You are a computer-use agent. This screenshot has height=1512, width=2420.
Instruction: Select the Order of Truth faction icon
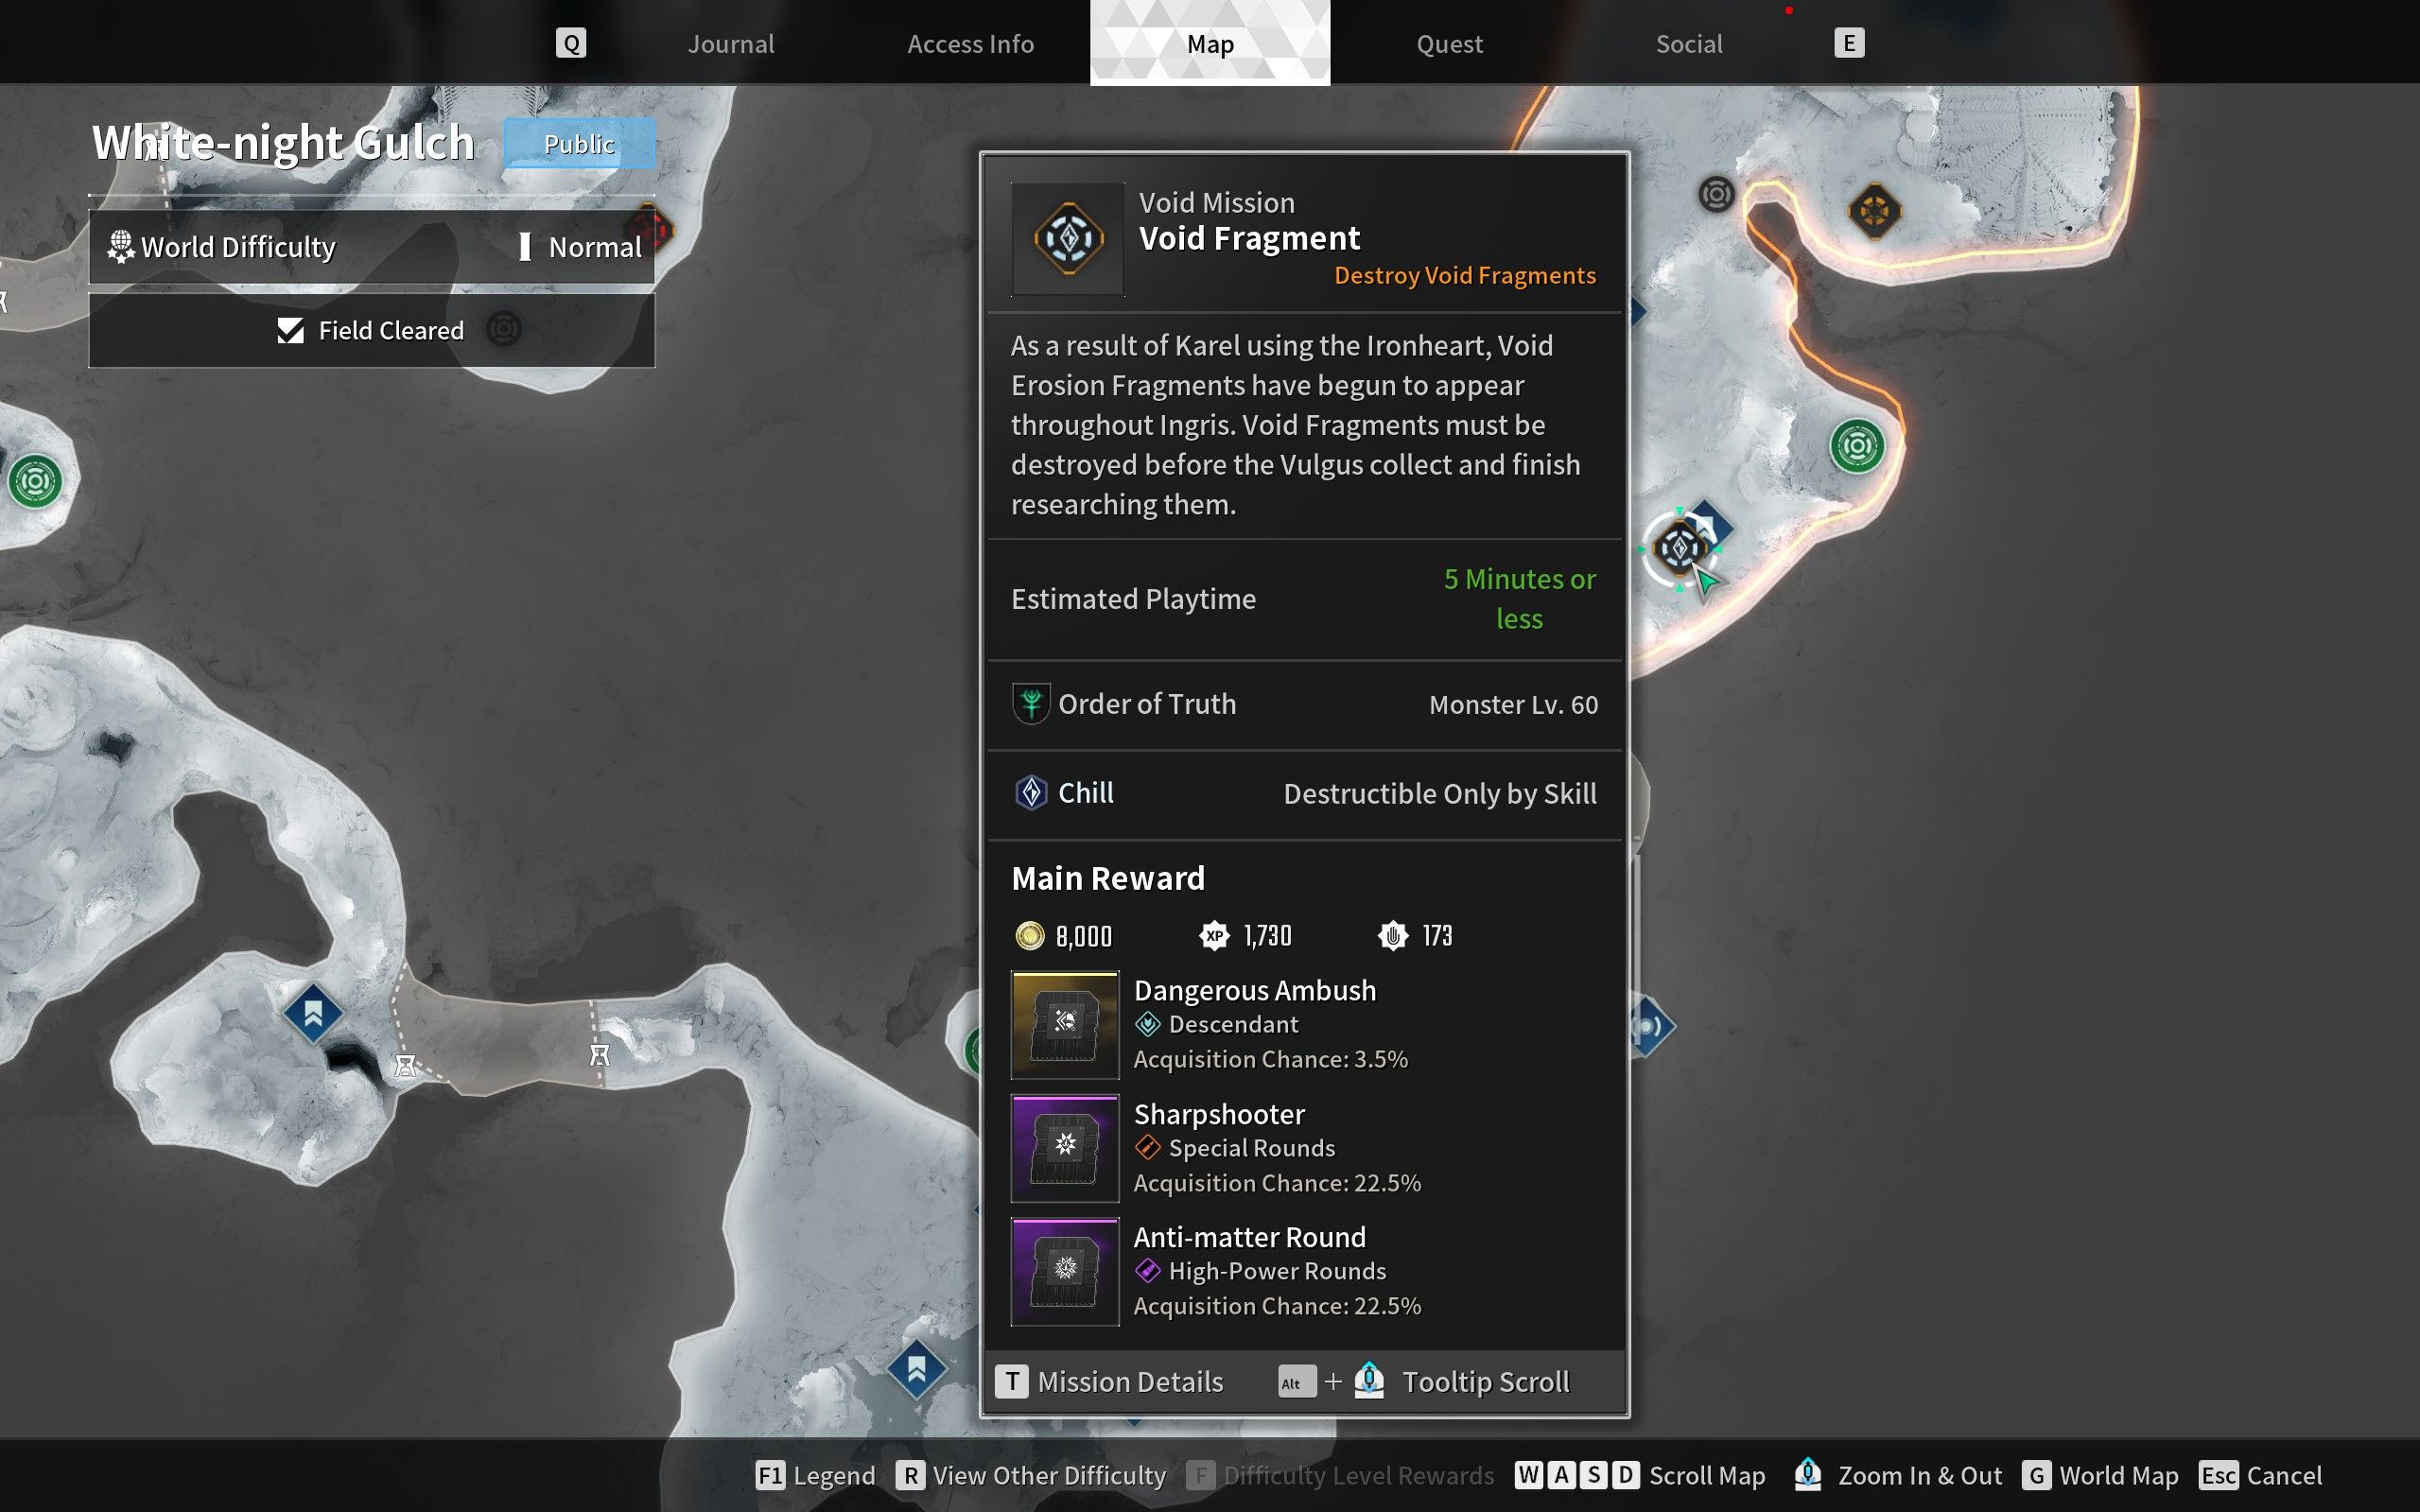coord(1030,704)
